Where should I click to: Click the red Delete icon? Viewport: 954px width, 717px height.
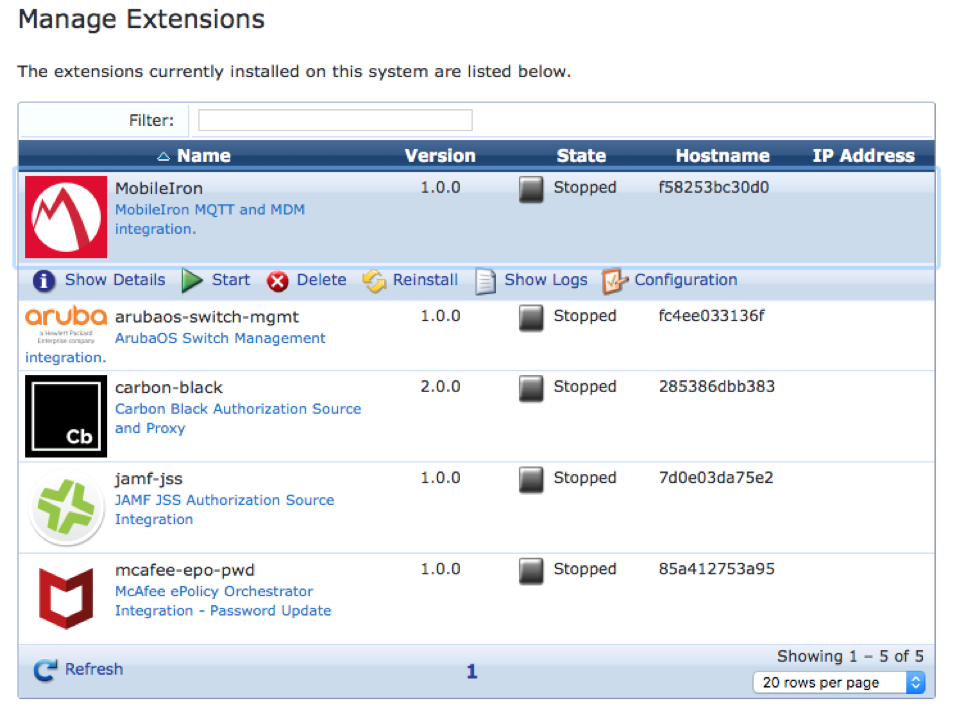click(278, 281)
